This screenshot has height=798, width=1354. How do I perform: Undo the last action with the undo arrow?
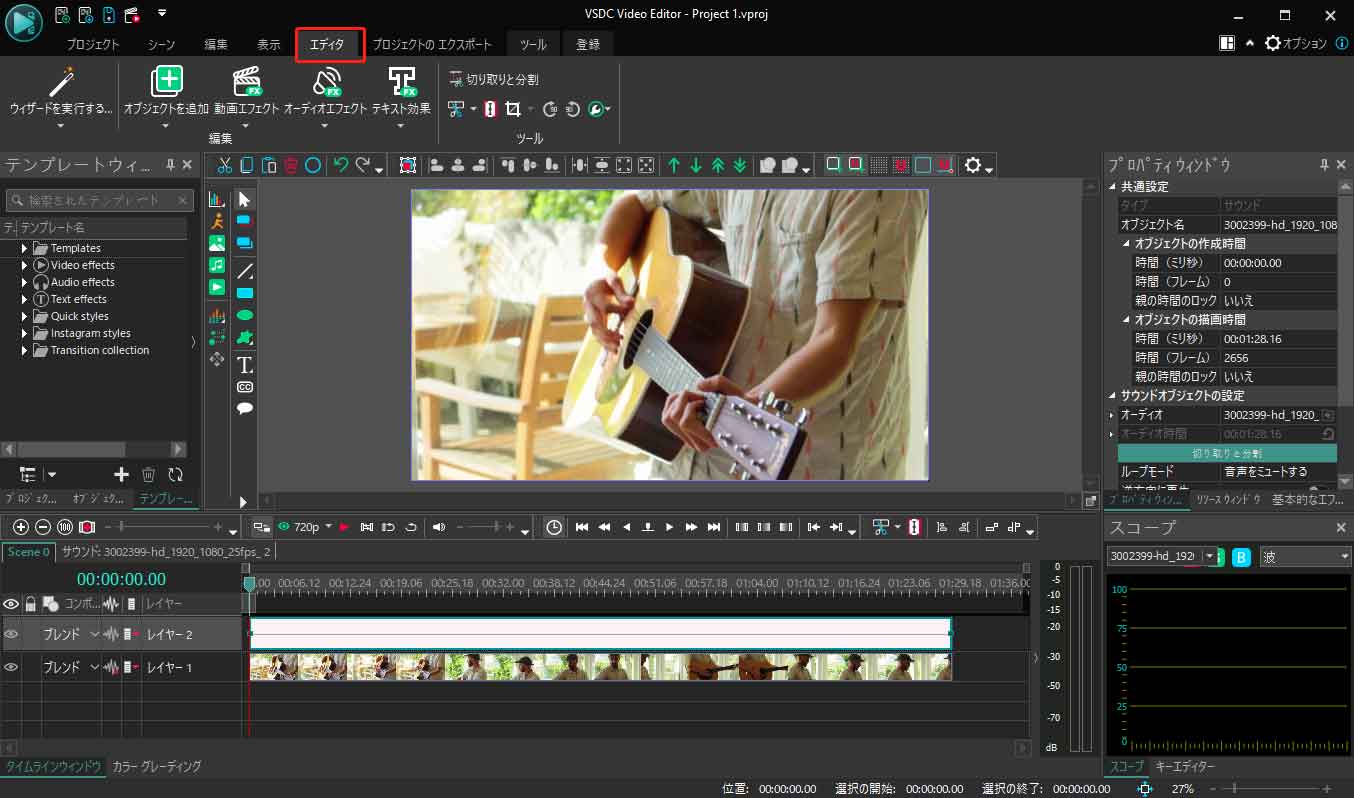[x=341, y=166]
